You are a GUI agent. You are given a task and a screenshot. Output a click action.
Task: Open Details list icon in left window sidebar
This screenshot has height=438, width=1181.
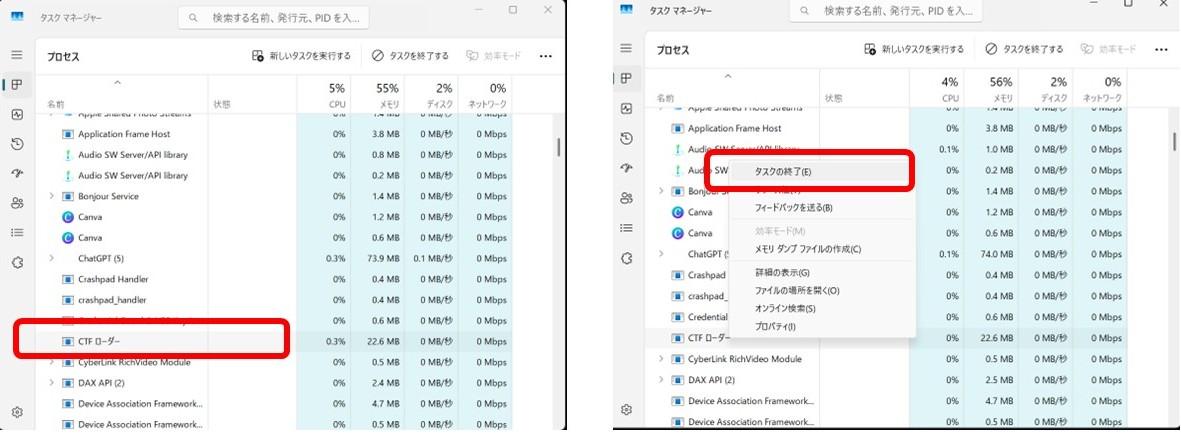coord(17,232)
